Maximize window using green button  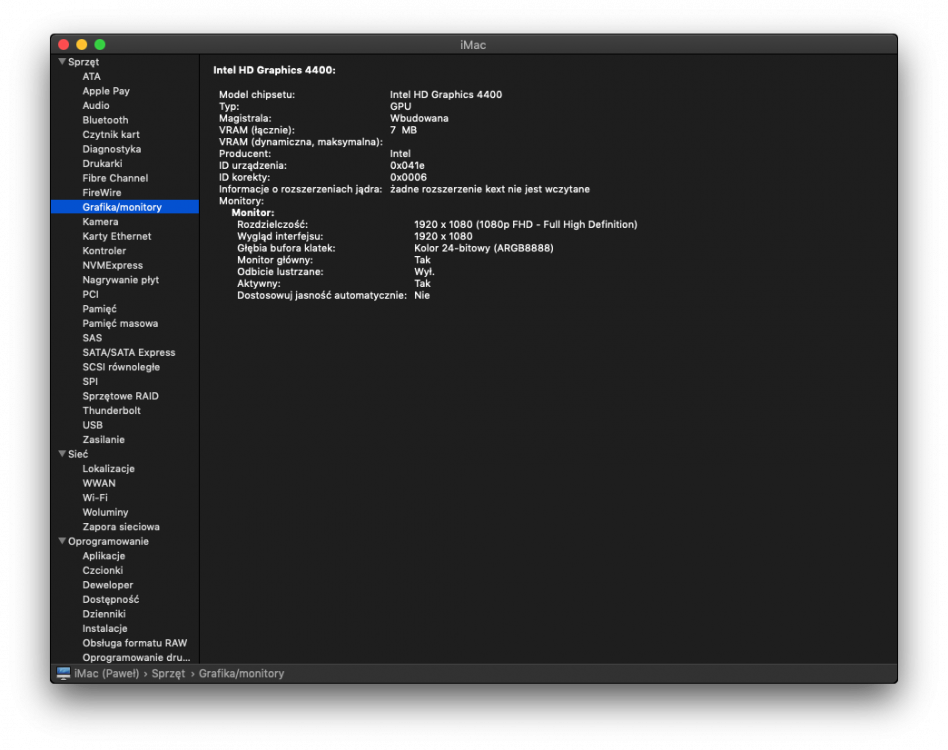tap(100, 45)
